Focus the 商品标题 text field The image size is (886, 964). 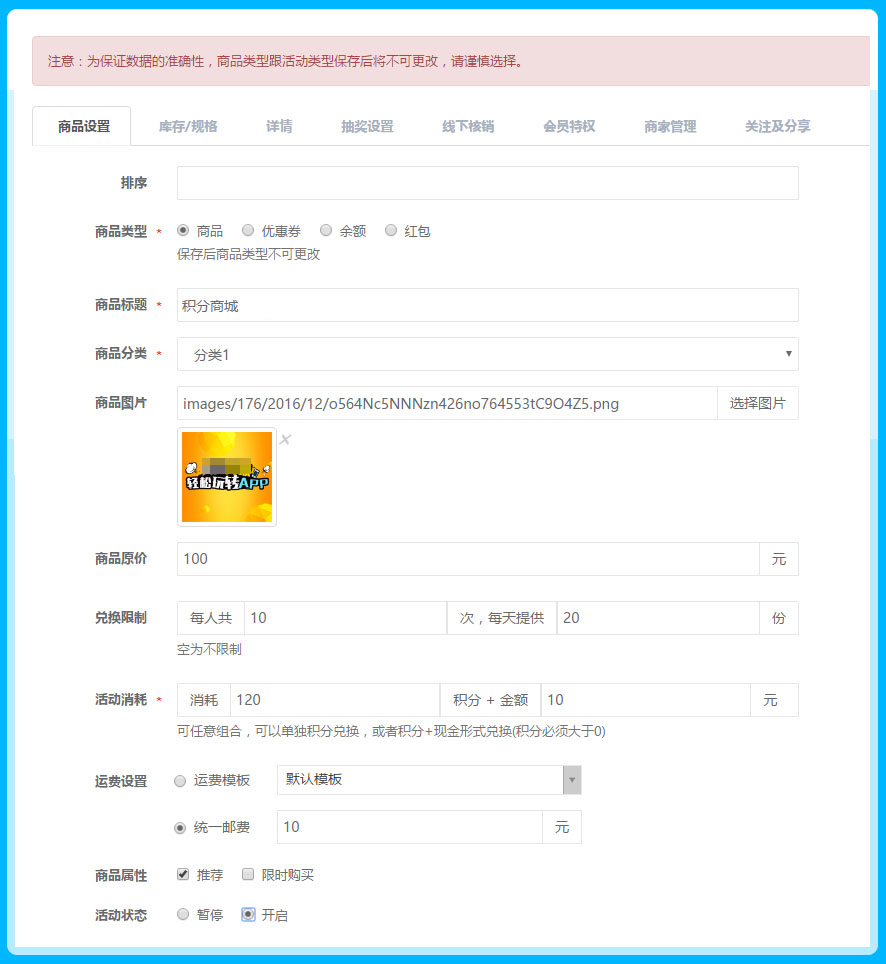pyautogui.click(x=487, y=306)
